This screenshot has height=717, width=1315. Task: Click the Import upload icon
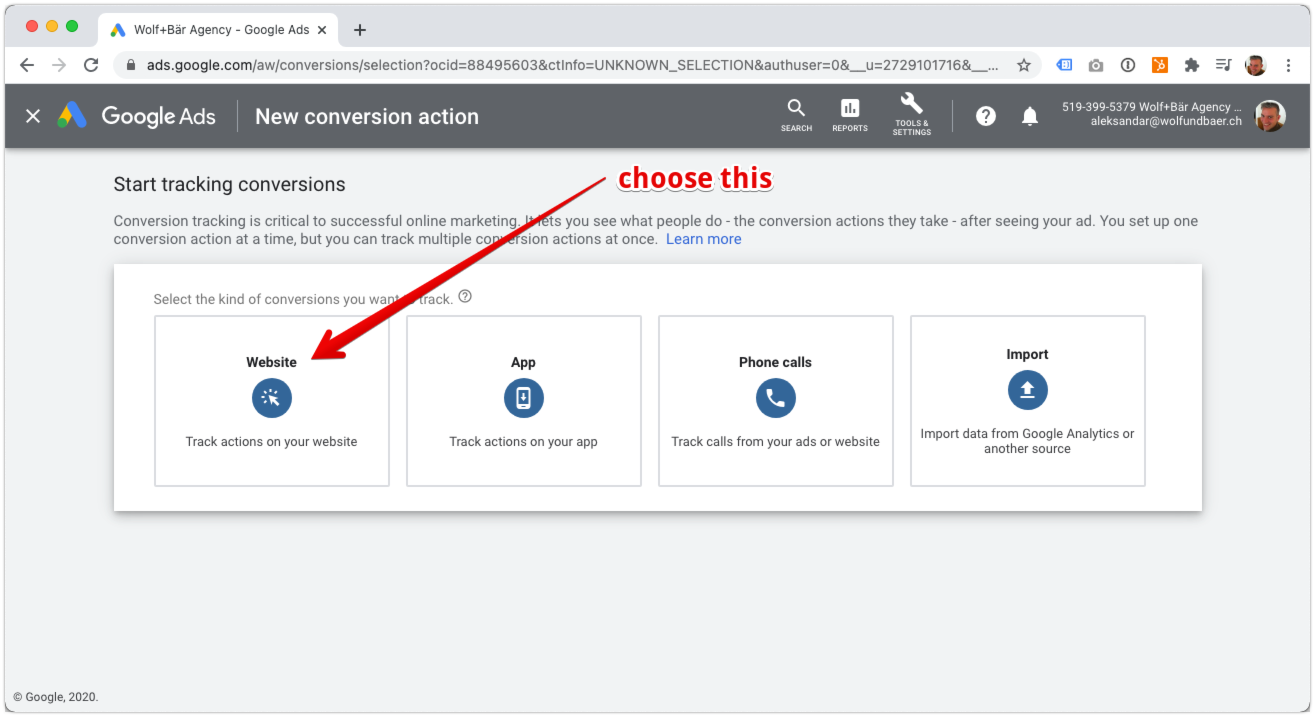[x=1027, y=390]
